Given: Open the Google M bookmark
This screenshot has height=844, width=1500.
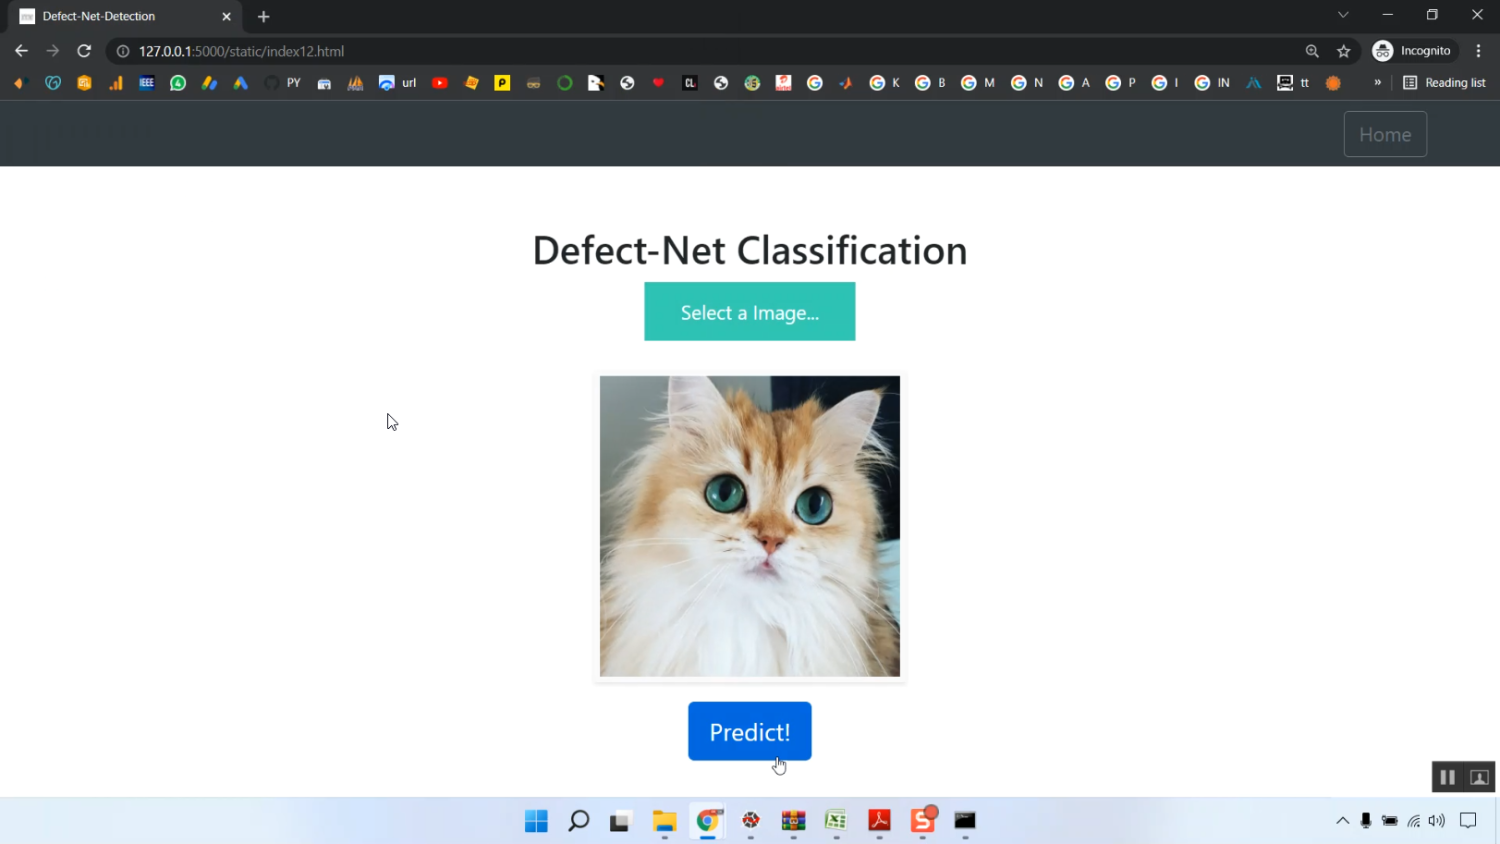Looking at the screenshot, I should point(978,83).
